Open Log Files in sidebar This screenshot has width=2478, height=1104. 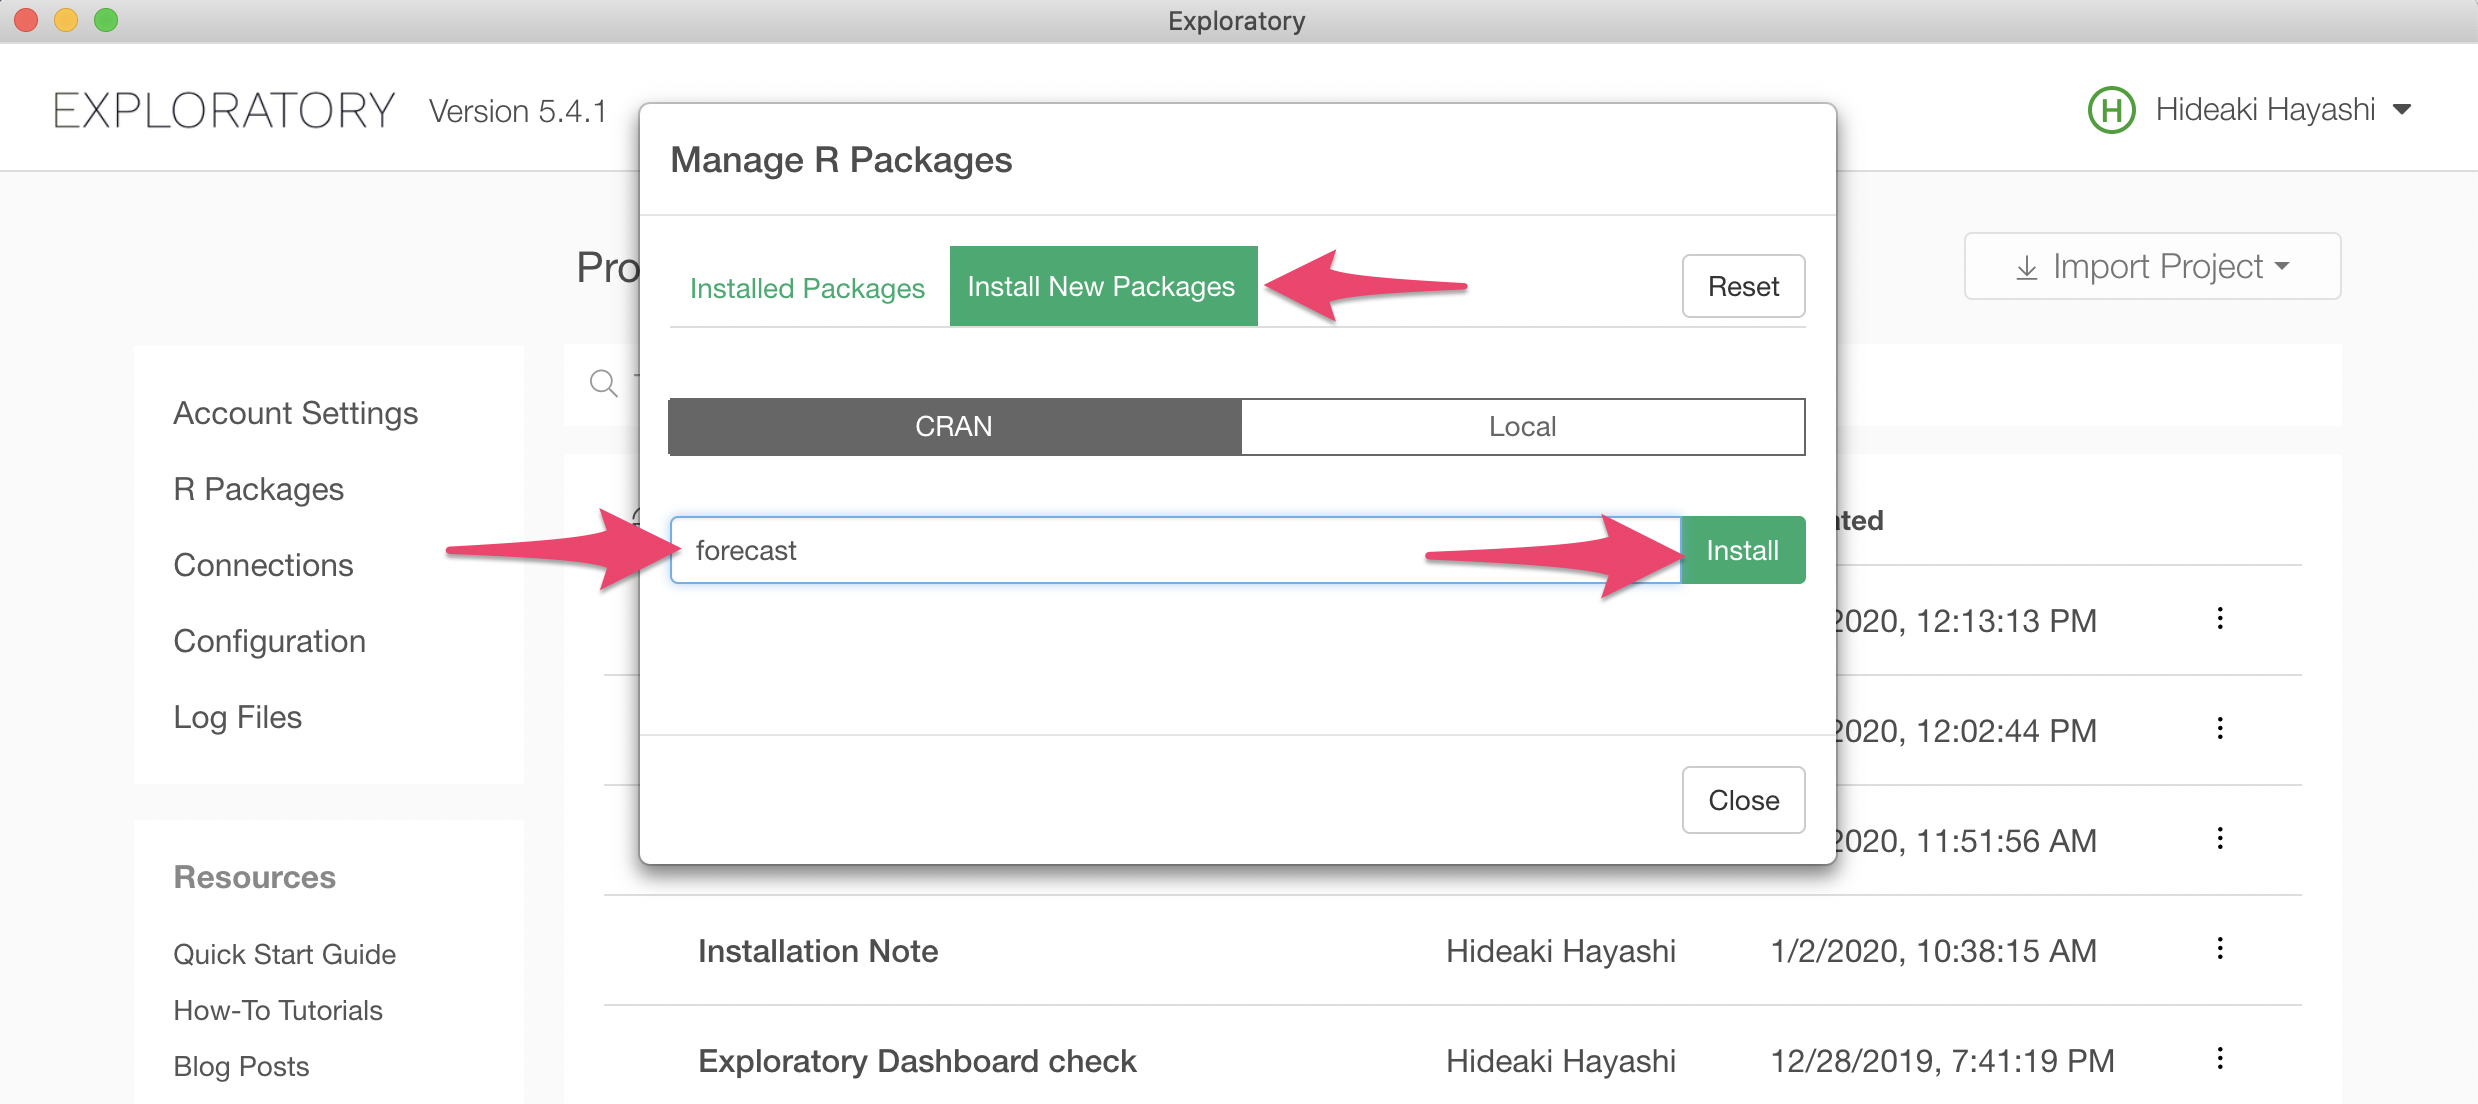[x=238, y=717]
